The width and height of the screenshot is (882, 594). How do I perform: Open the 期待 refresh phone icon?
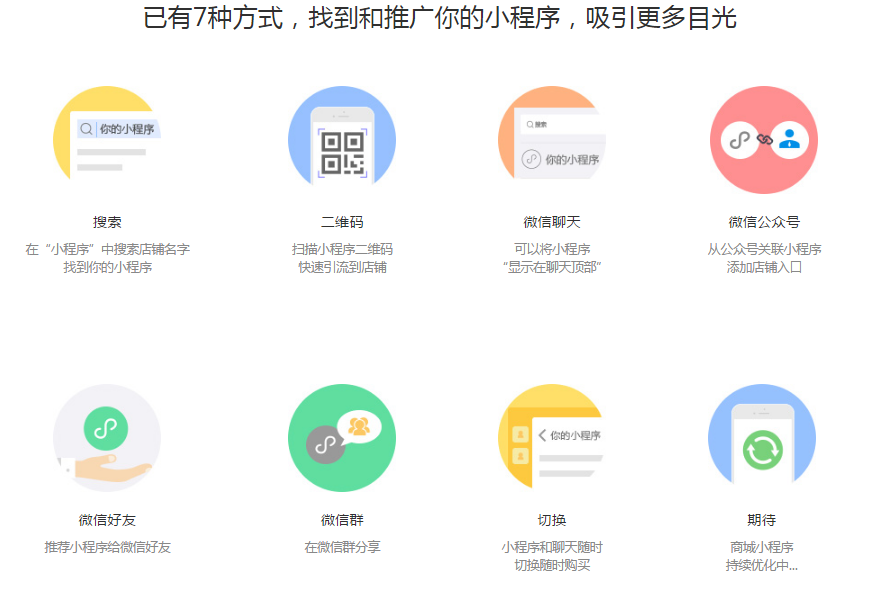coord(762,440)
